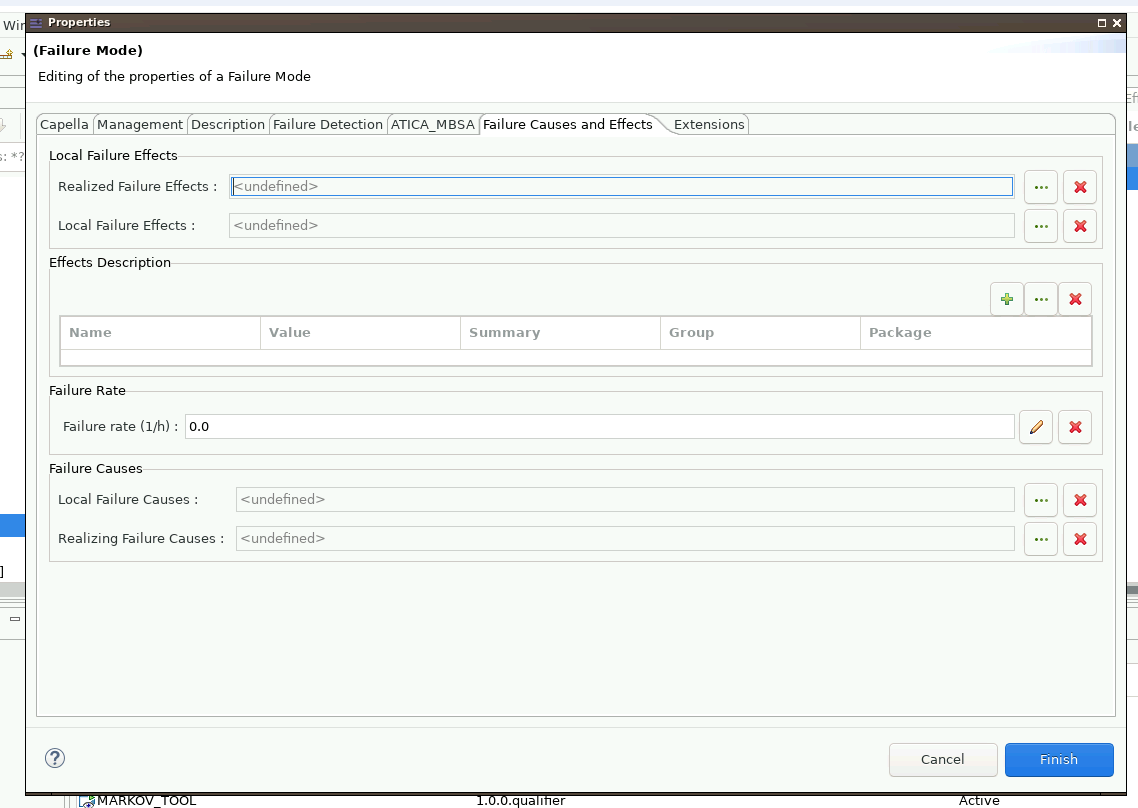Viewport: 1138px width, 808px height.
Task: Focus the Local Failure Causes field
Action: tap(625, 499)
